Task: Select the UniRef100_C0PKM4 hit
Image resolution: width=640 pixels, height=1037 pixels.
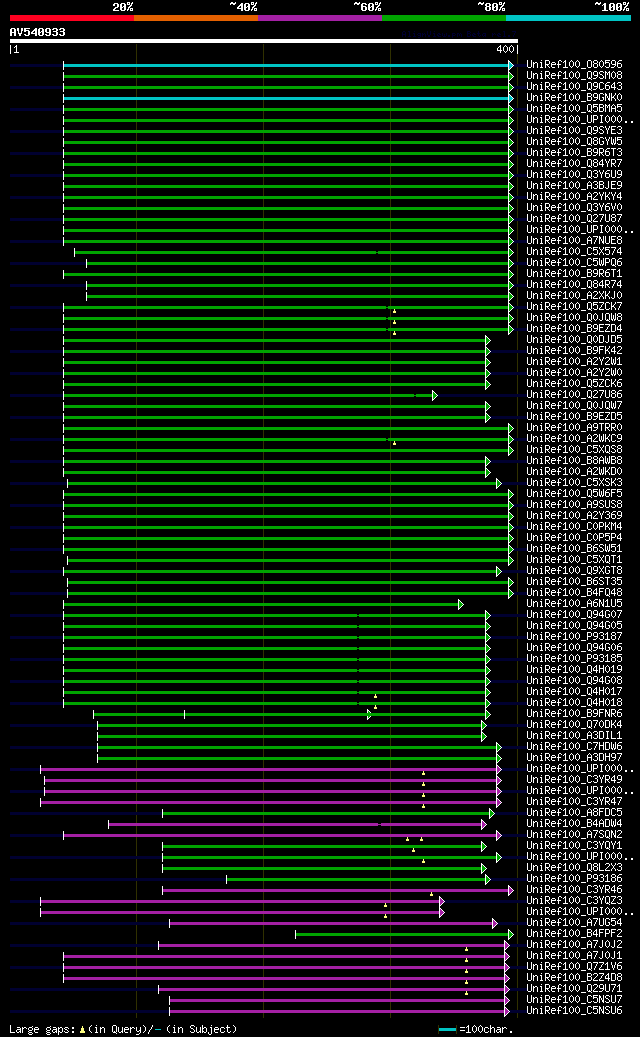Action: (574, 526)
